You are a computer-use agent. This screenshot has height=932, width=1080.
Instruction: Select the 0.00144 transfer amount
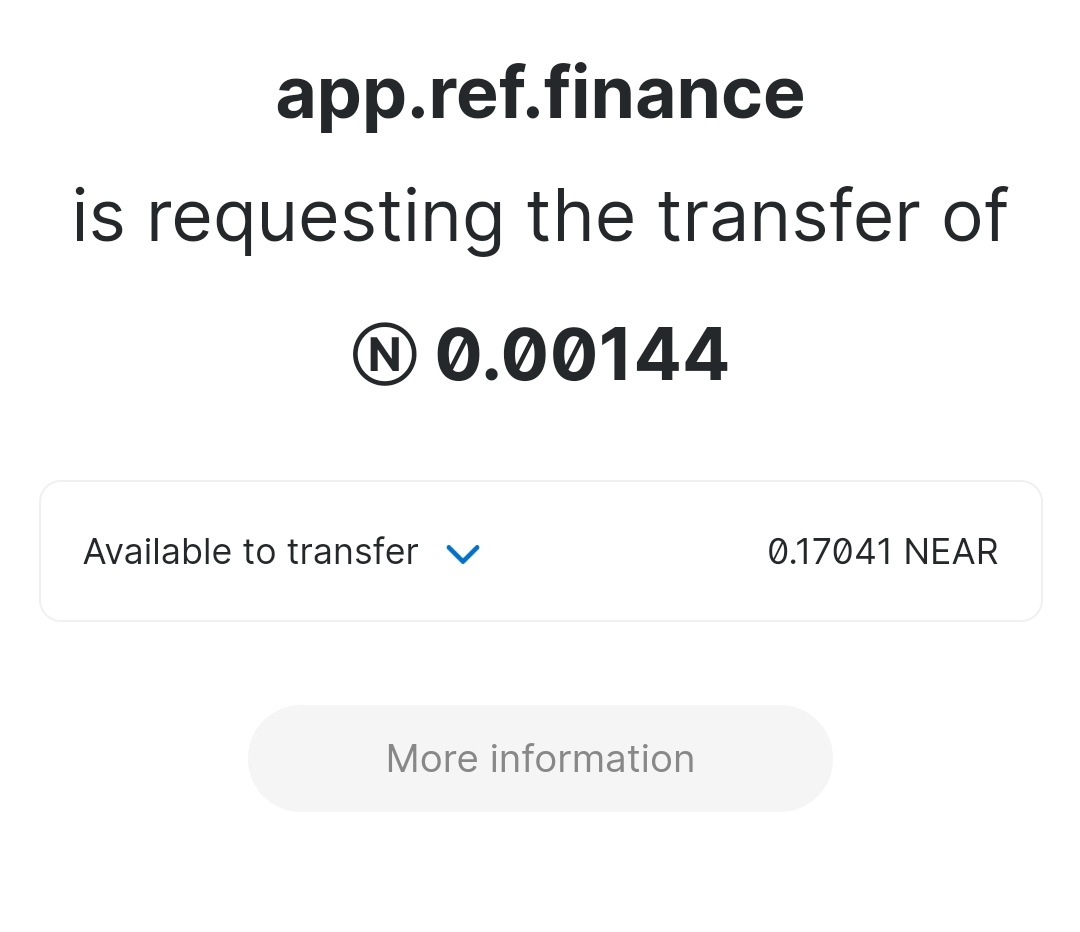point(582,356)
